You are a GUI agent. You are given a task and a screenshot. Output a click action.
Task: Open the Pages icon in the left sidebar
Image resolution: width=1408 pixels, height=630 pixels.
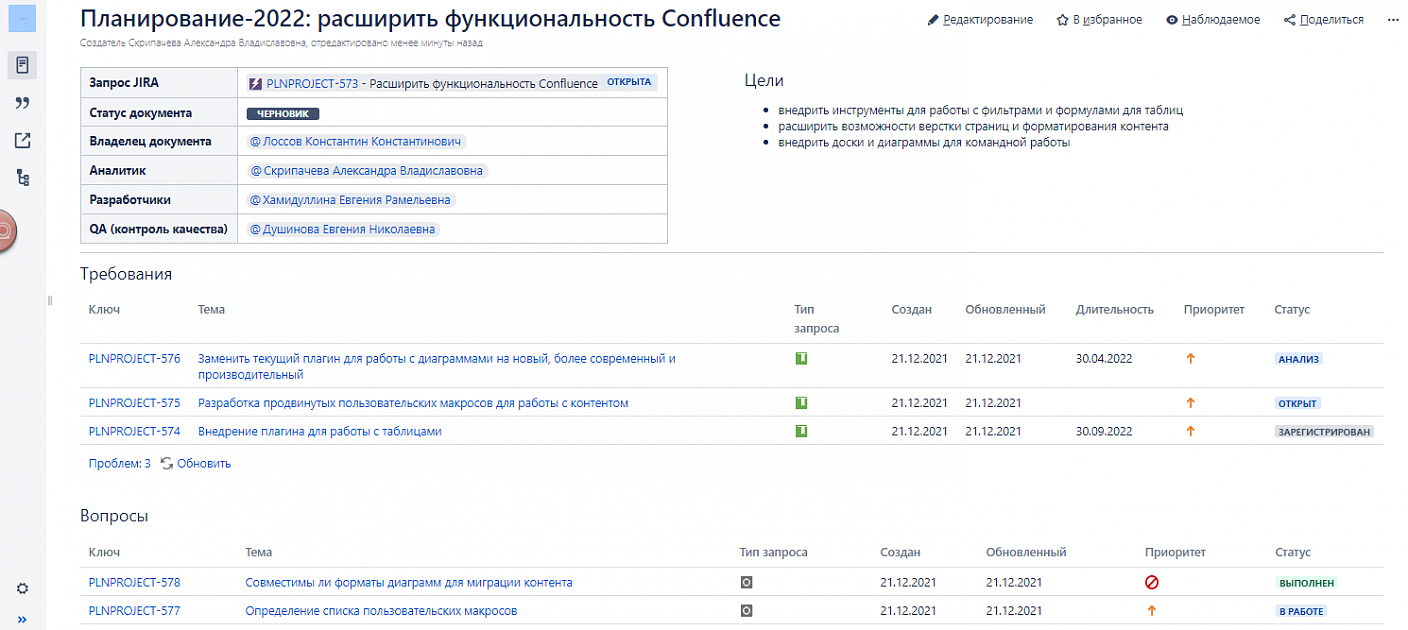tap(22, 66)
